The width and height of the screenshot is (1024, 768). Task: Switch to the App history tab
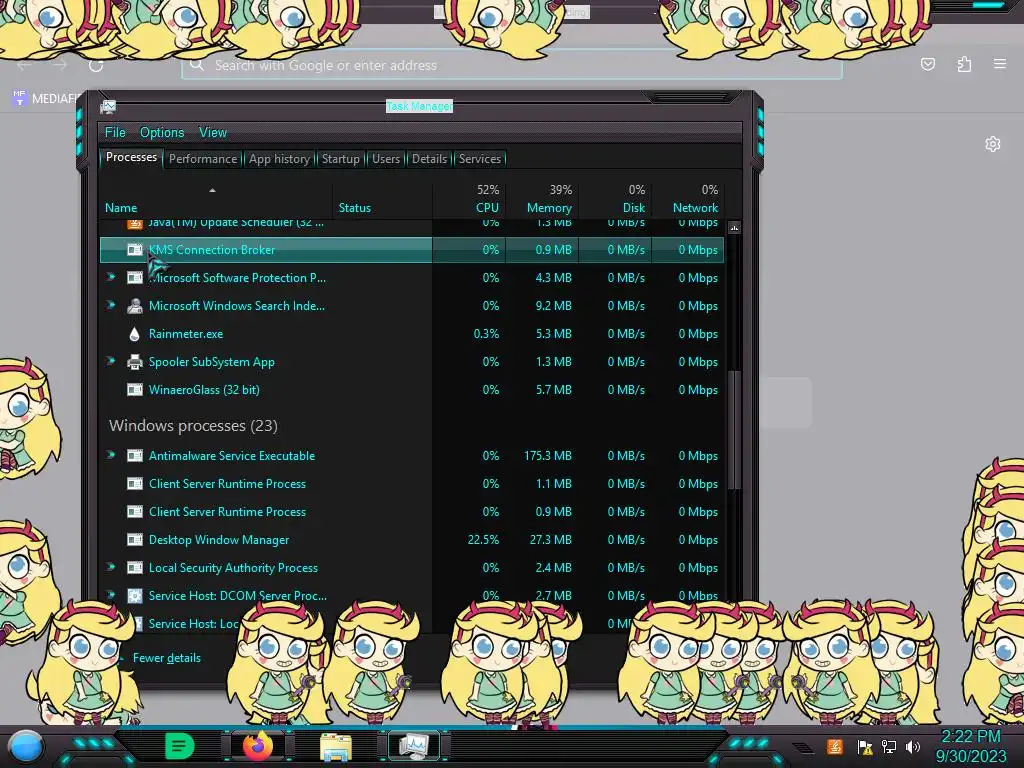[279, 159]
